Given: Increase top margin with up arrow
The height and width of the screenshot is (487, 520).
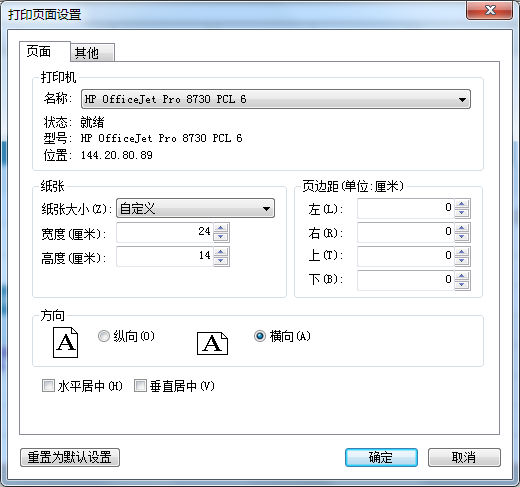Looking at the screenshot, I should pyautogui.click(x=462, y=252).
